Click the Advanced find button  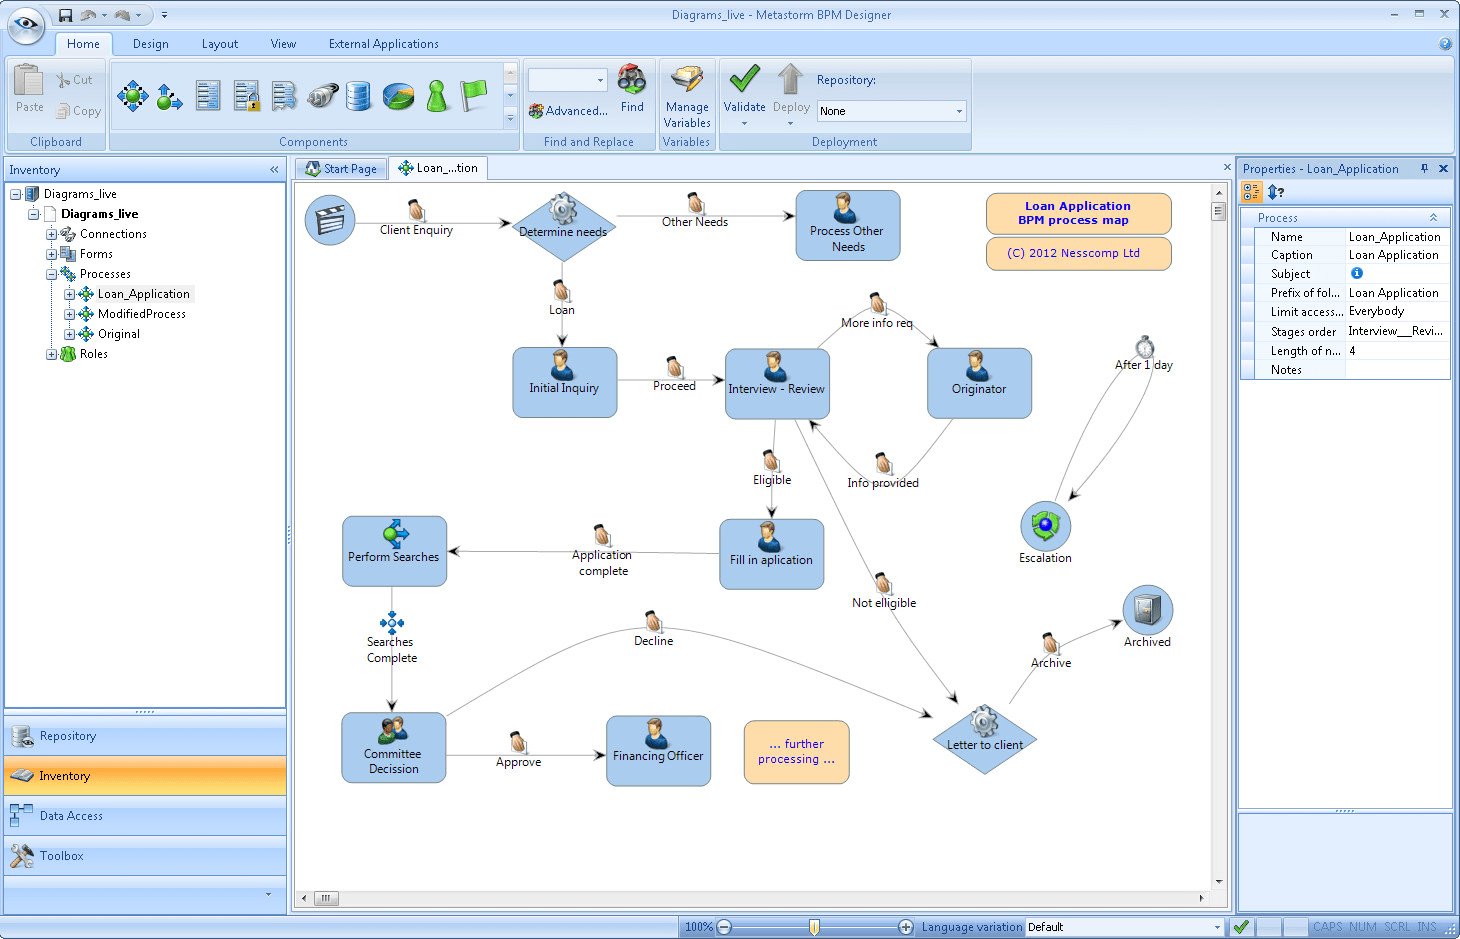(x=568, y=110)
